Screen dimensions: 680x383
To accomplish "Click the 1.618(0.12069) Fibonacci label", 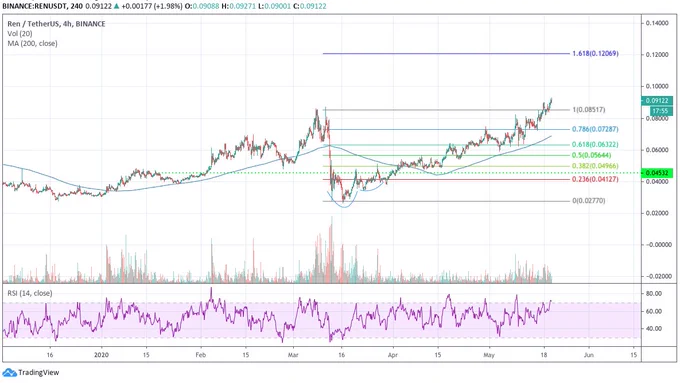I will tap(595, 54).
